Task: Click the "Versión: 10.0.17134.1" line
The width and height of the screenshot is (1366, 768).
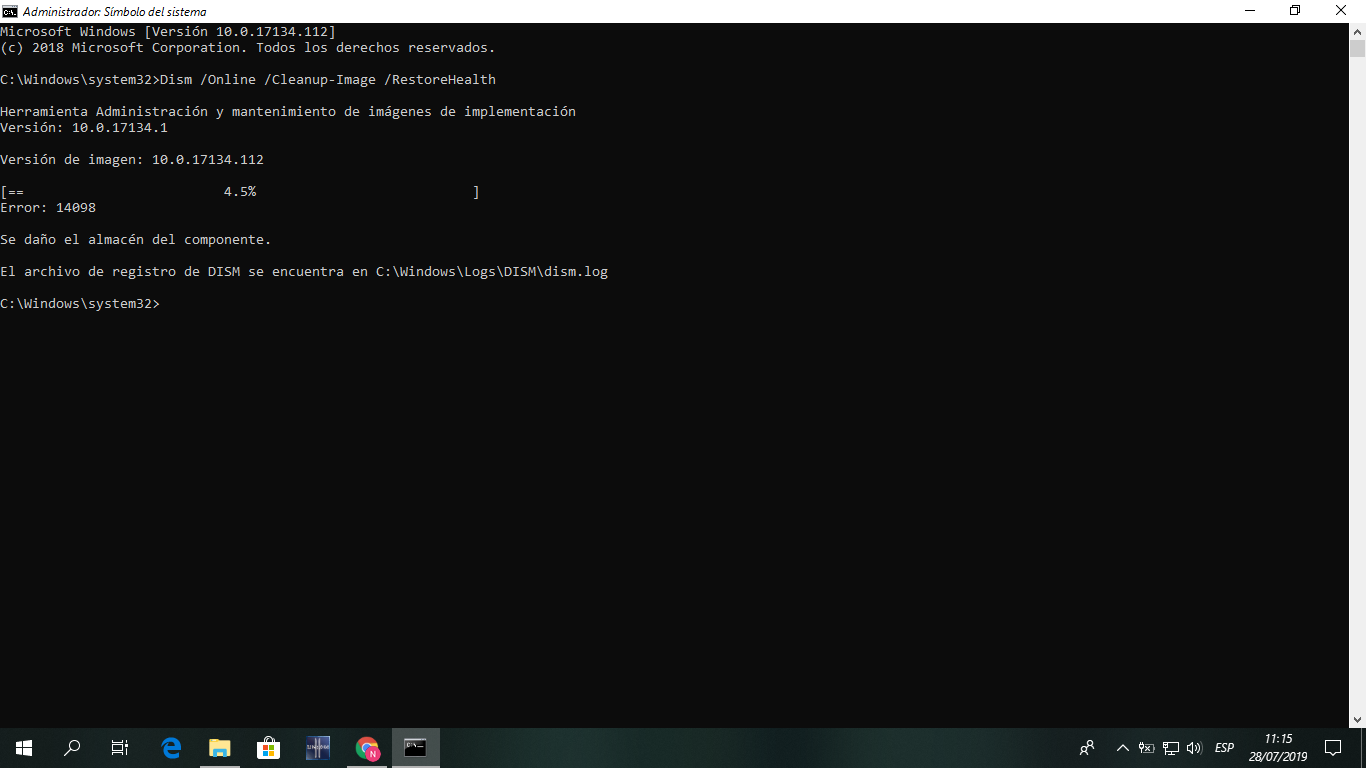Action: click(84, 128)
